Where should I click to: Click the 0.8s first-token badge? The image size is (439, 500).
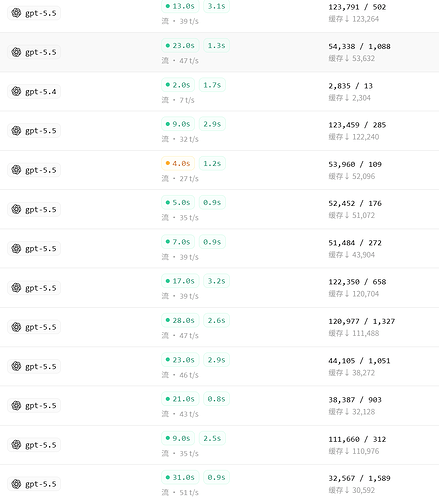click(x=216, y=399)
